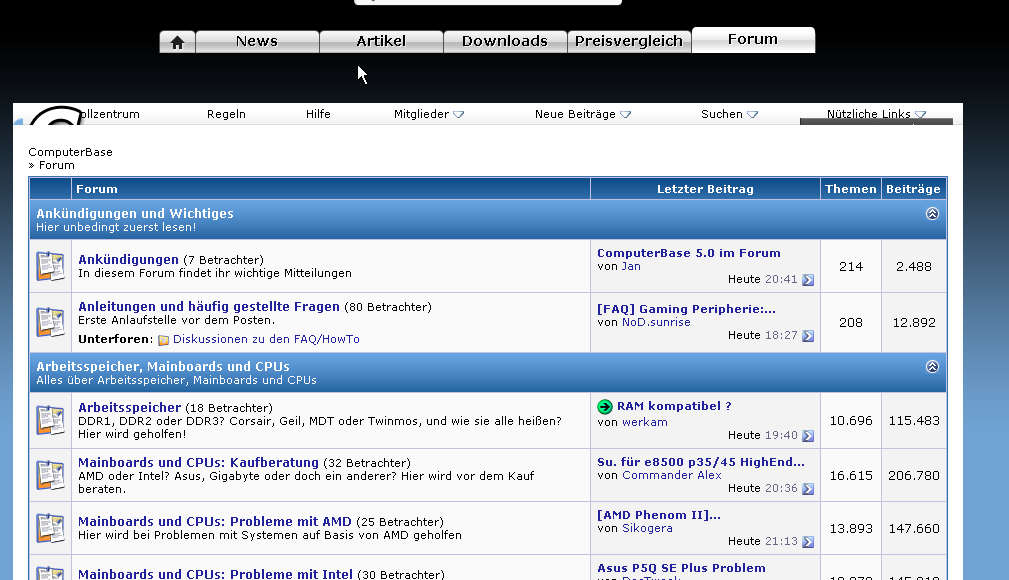Jump to last post in Ankündigungen
This screenshot has width=1009, height=580.
pos(808,280)
